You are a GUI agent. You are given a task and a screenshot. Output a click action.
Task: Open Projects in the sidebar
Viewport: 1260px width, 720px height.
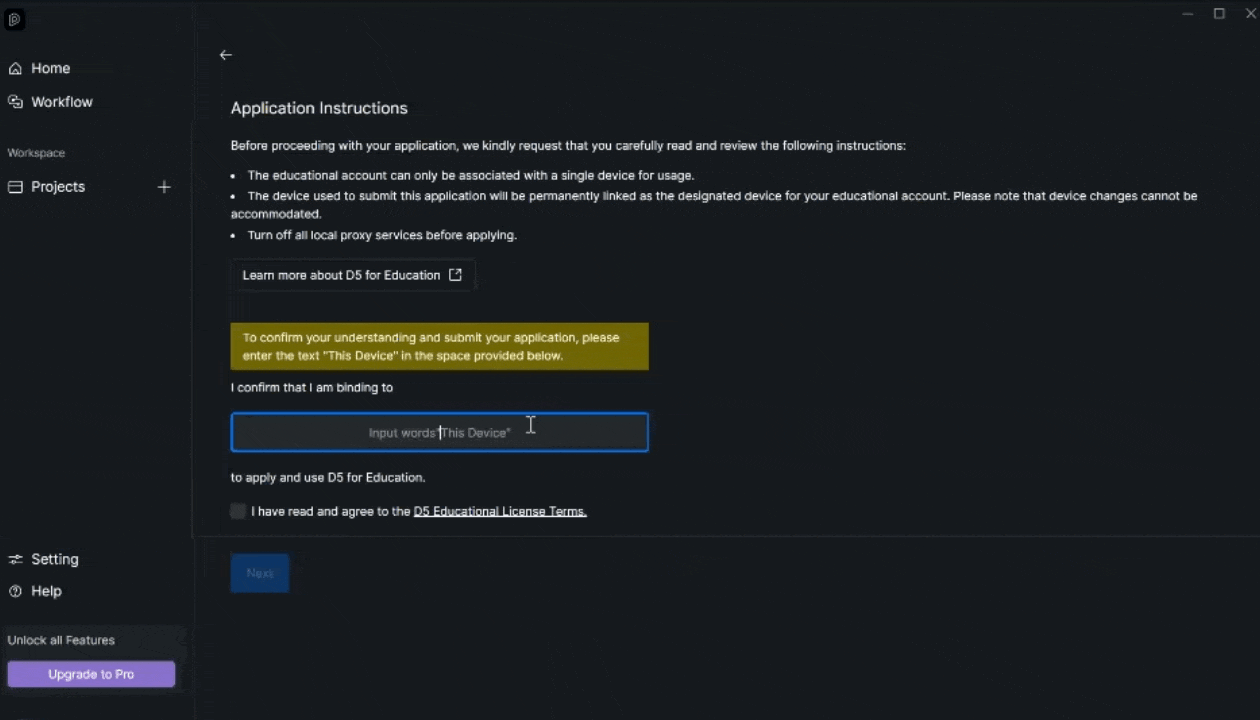pyautogui.click(x=47, y=187)
